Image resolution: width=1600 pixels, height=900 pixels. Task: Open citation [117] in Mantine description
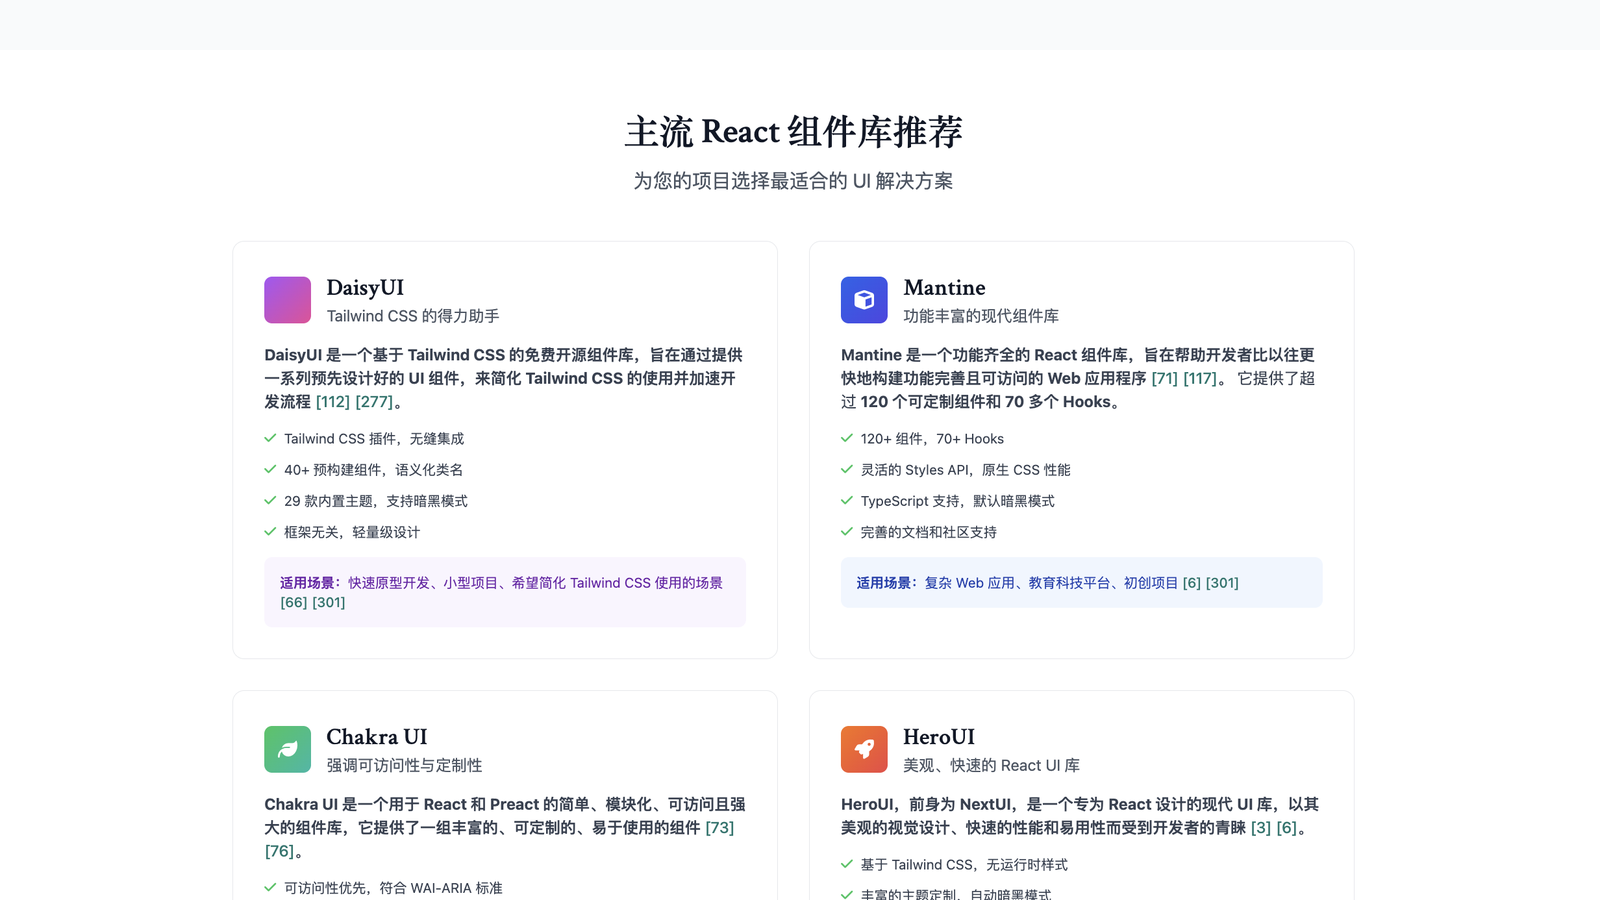click(x=1200, y=379)
